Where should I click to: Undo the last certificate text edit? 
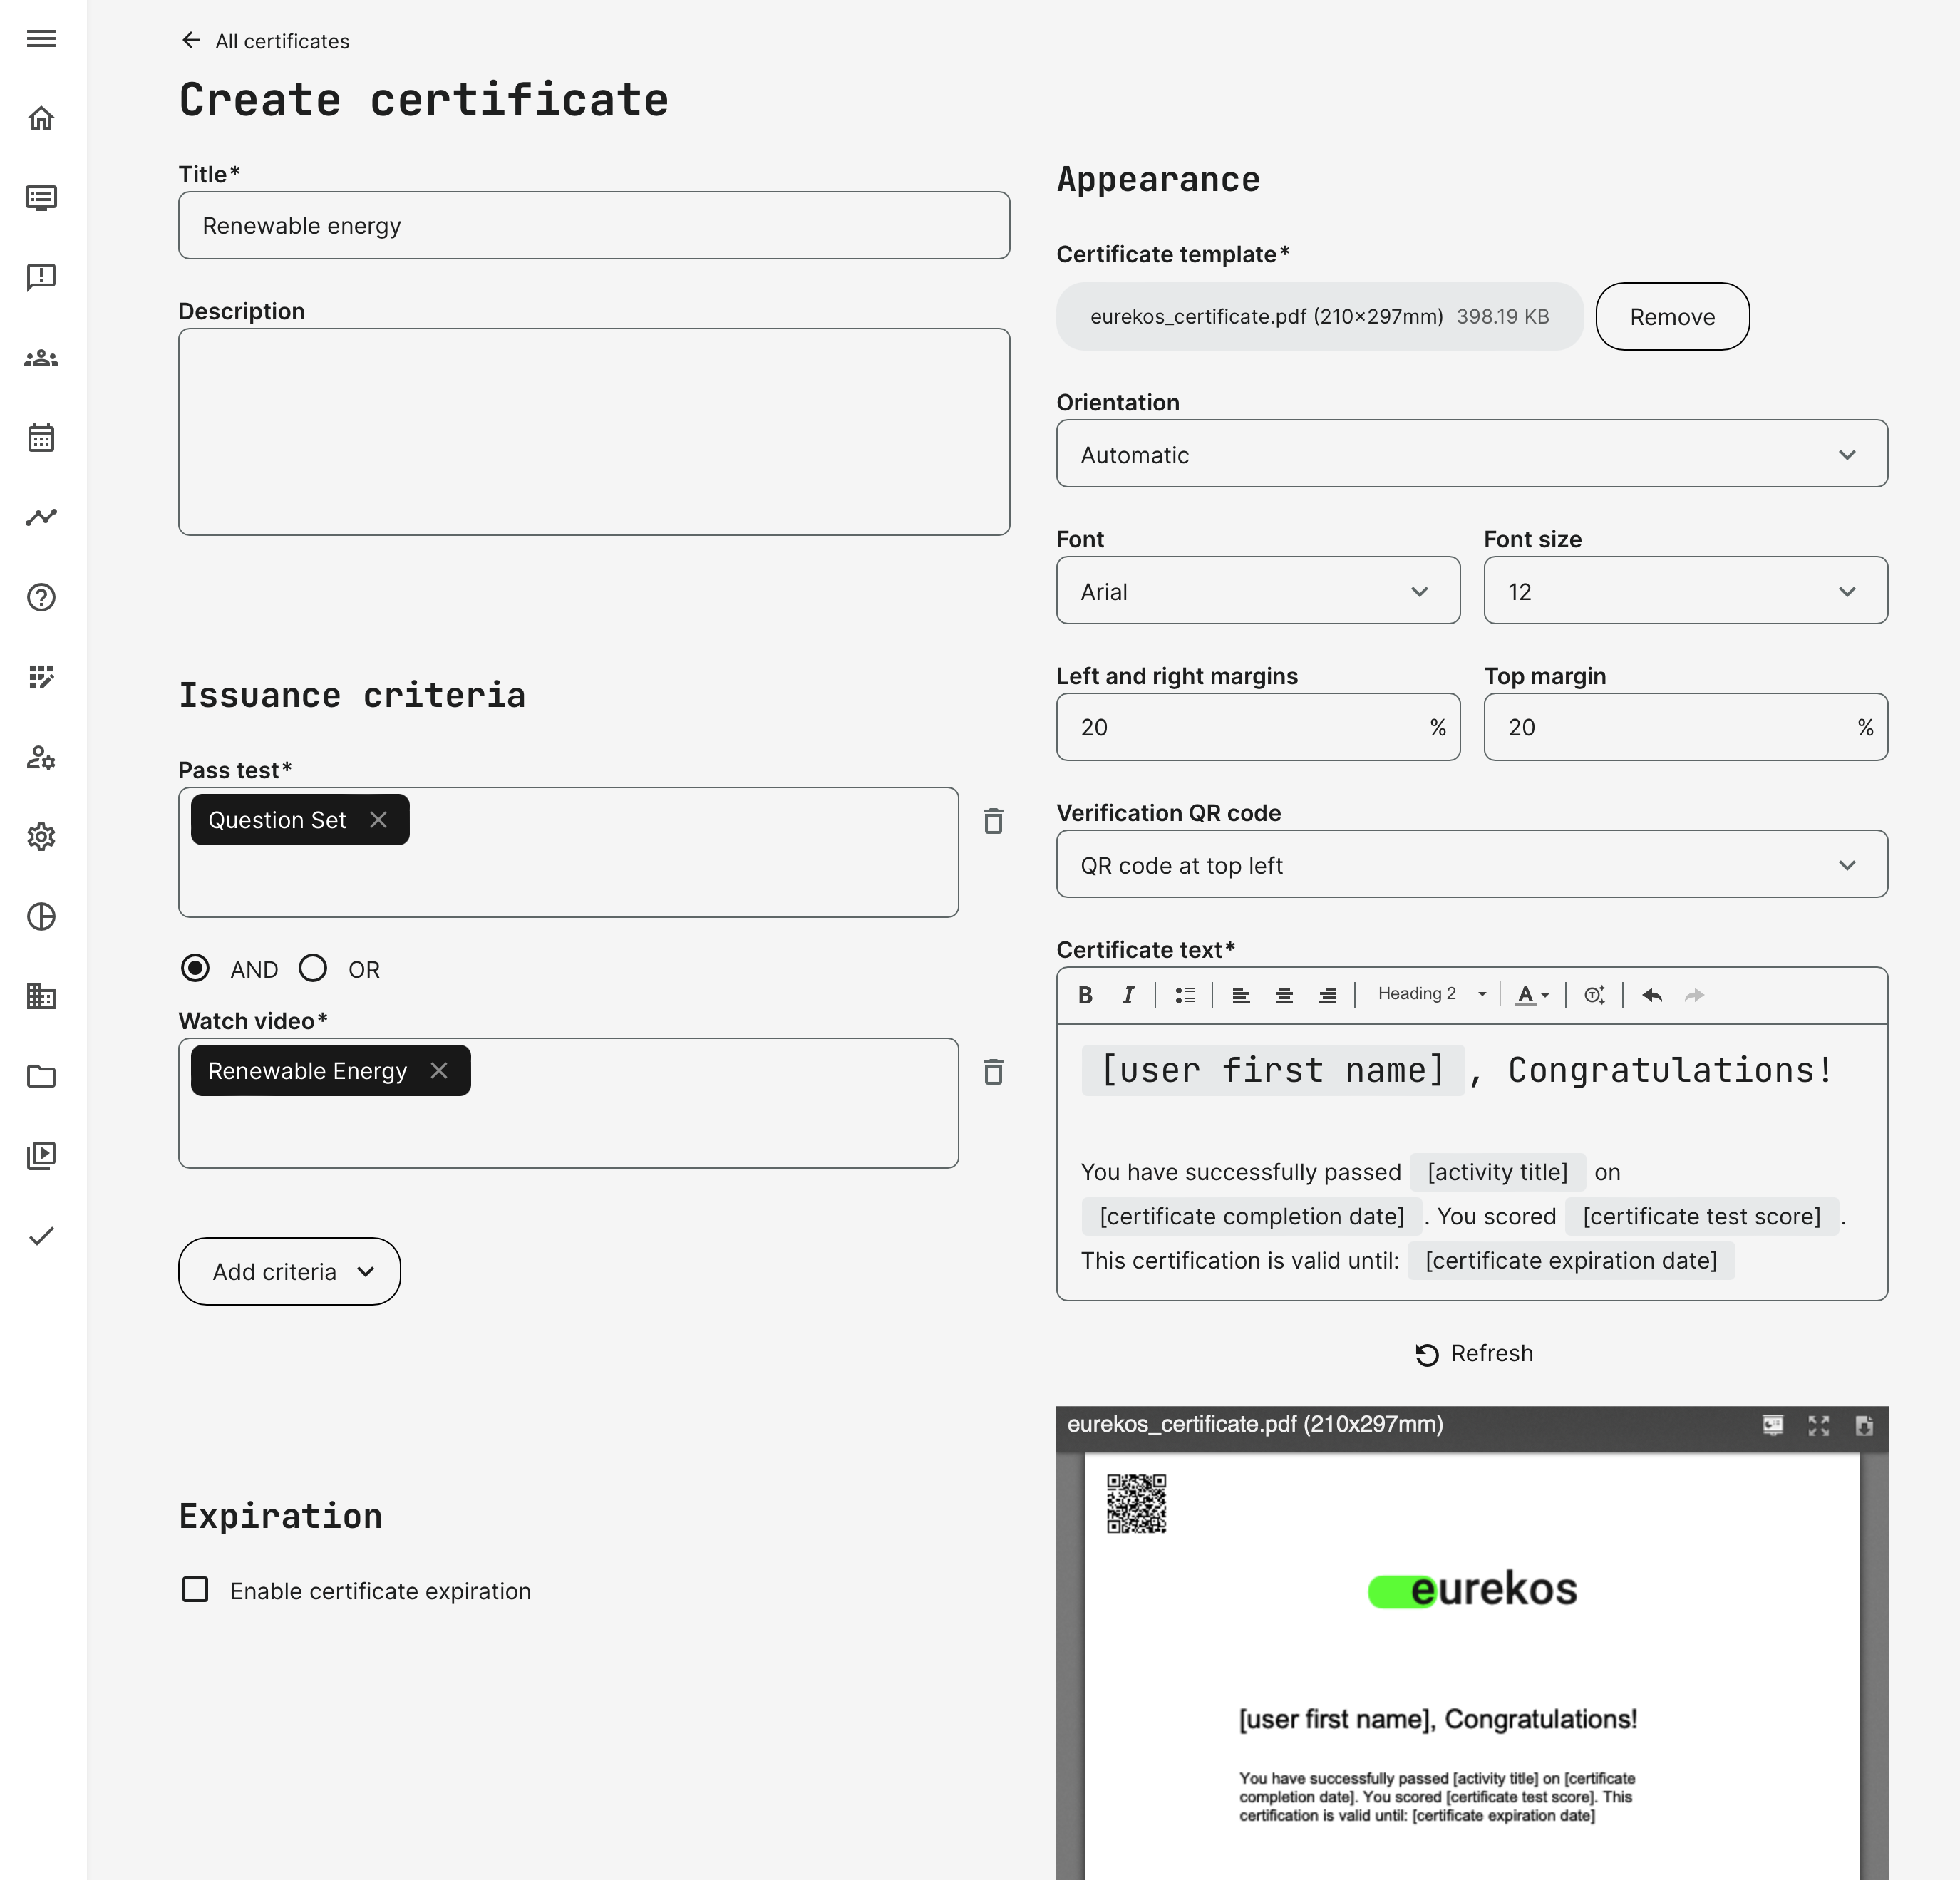1652,995
